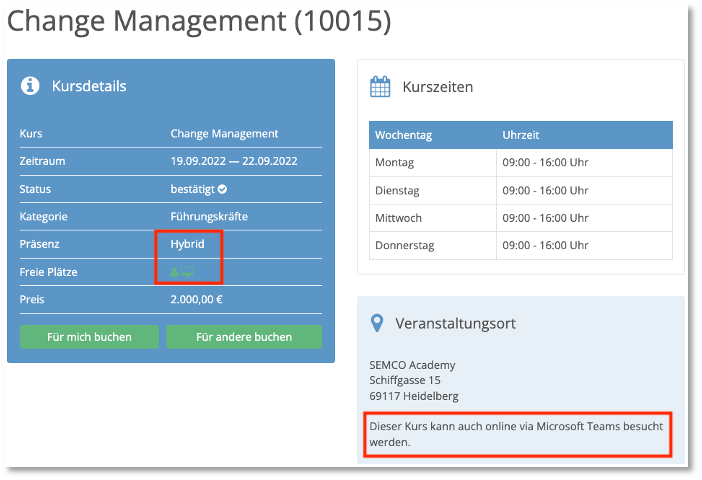Click the Freie Plätze row label
The height and width of the screenshot is (480, 702).
coord(48,272)
